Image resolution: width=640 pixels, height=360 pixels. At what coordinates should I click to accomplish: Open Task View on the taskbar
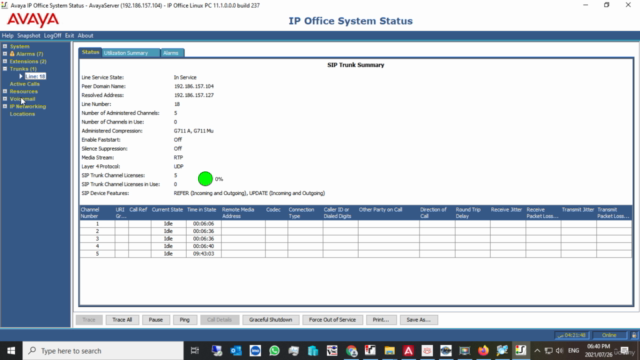coord(195,351)
